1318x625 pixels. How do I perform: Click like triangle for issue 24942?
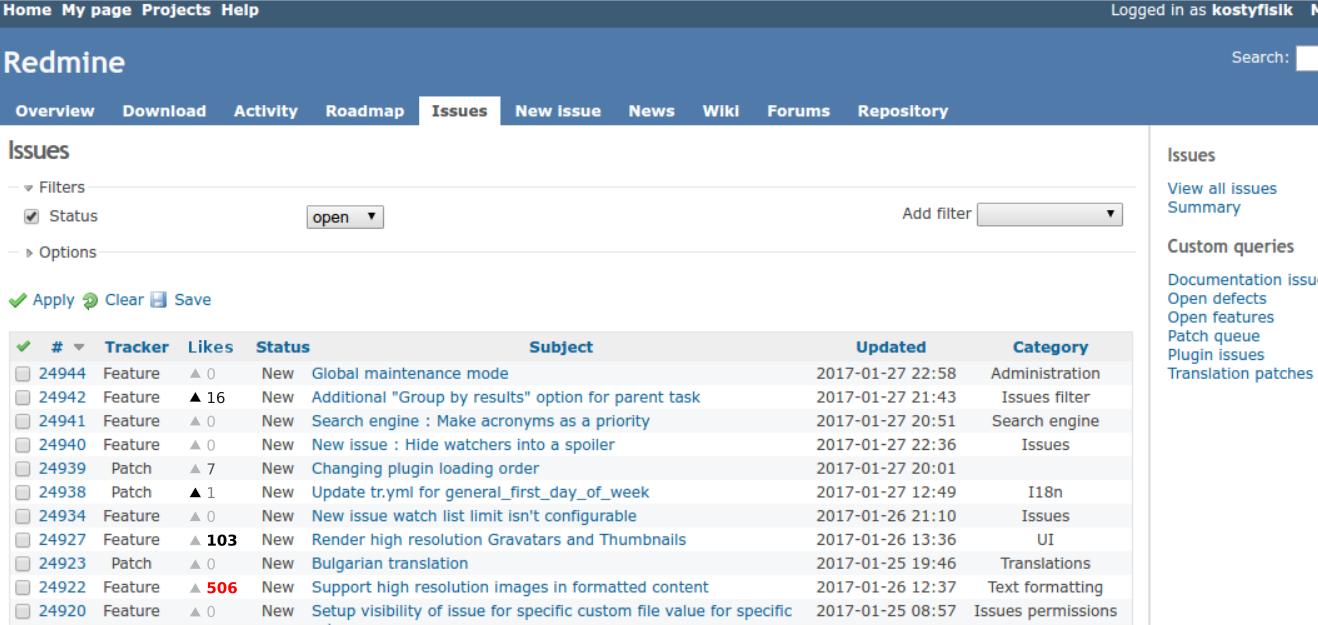coord(195,398)
